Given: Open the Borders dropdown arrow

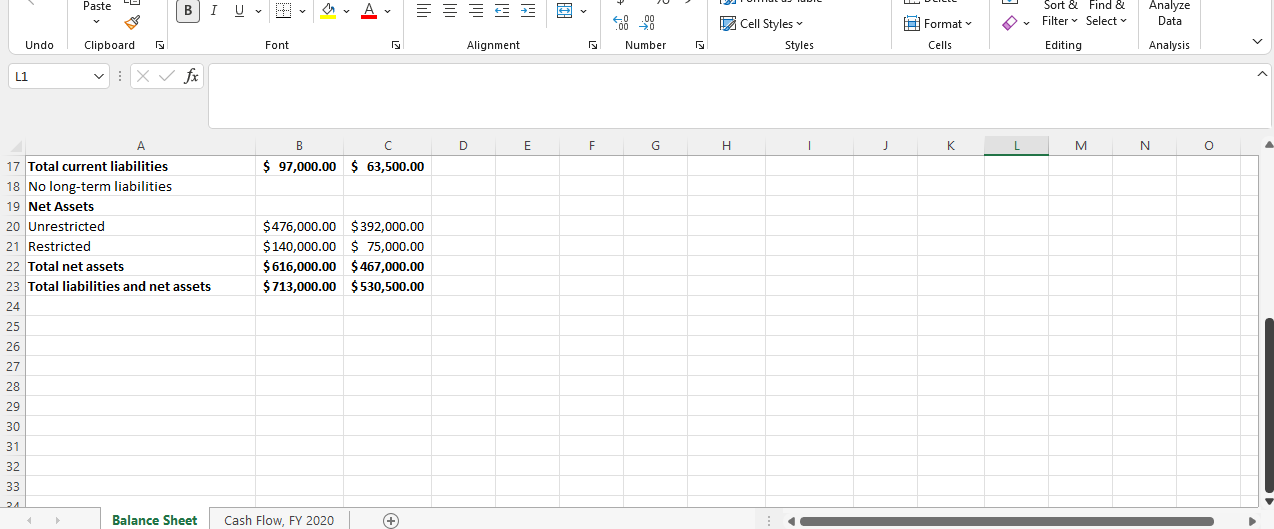Looking at the screenshot, I should [305, 11].
